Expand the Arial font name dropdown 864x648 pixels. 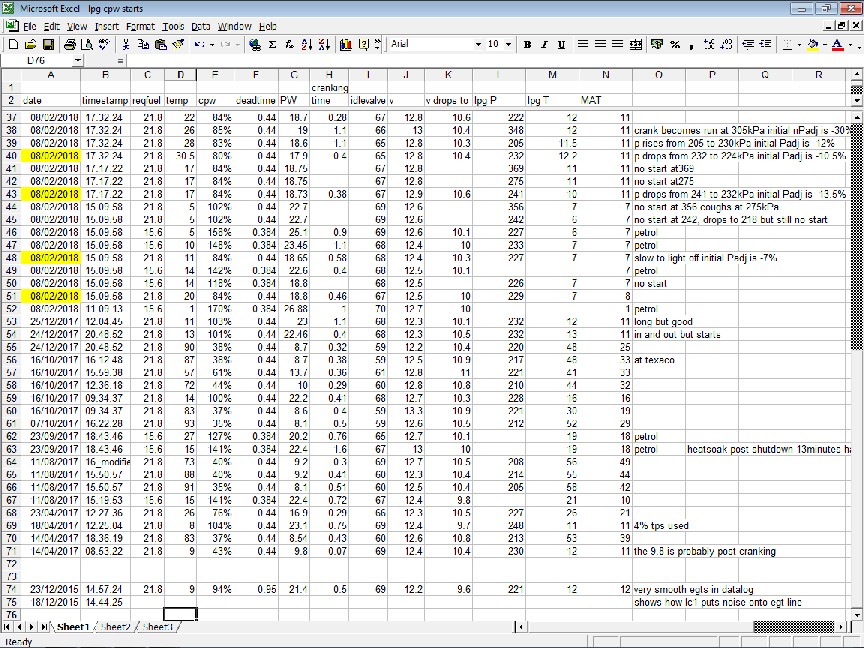coord(478,45)
